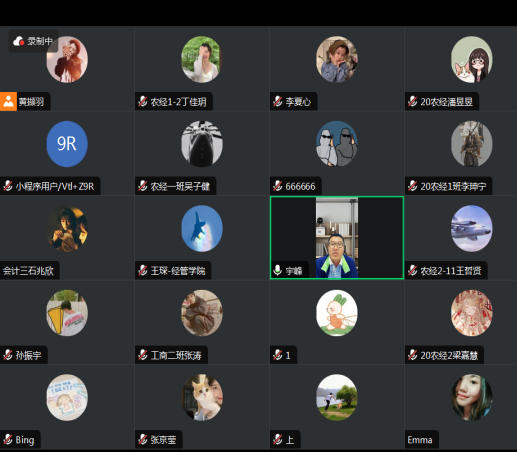This screenshot has height=452, width=517.
Task: Click the carrot rabbit avatar of user 1
Action: 337,313
